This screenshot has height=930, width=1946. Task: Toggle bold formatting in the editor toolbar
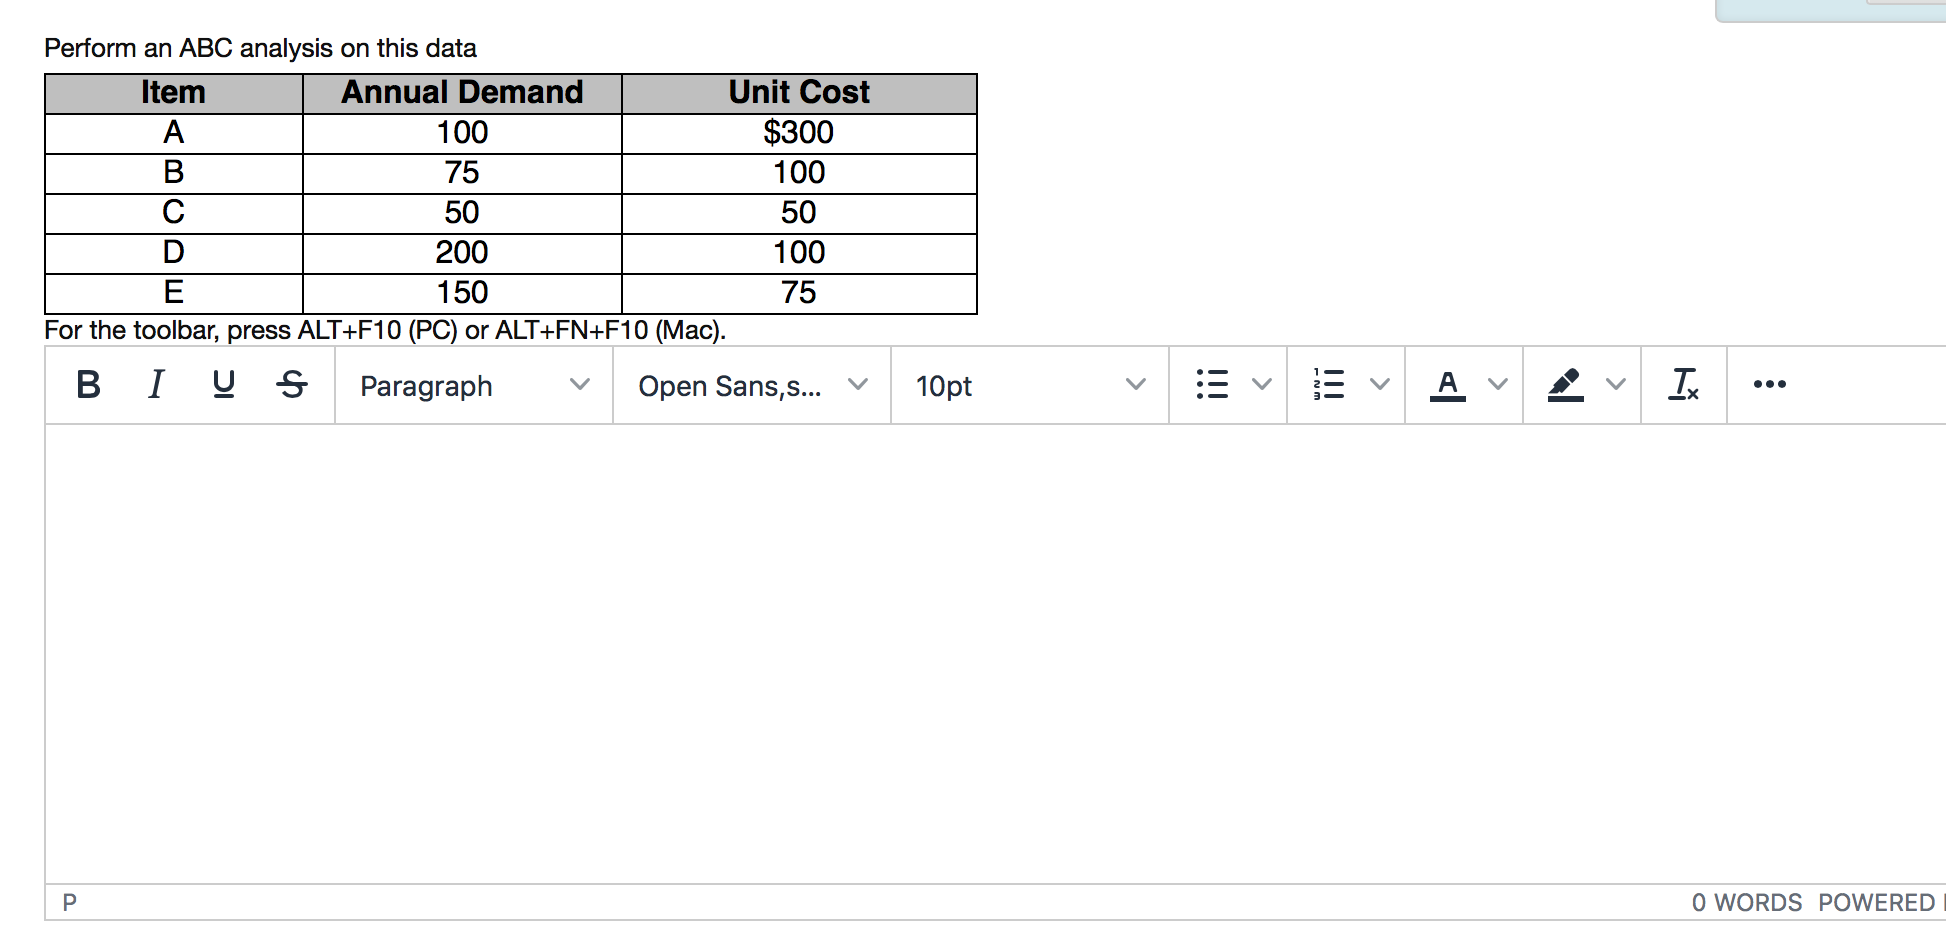(x=87, y=384)
